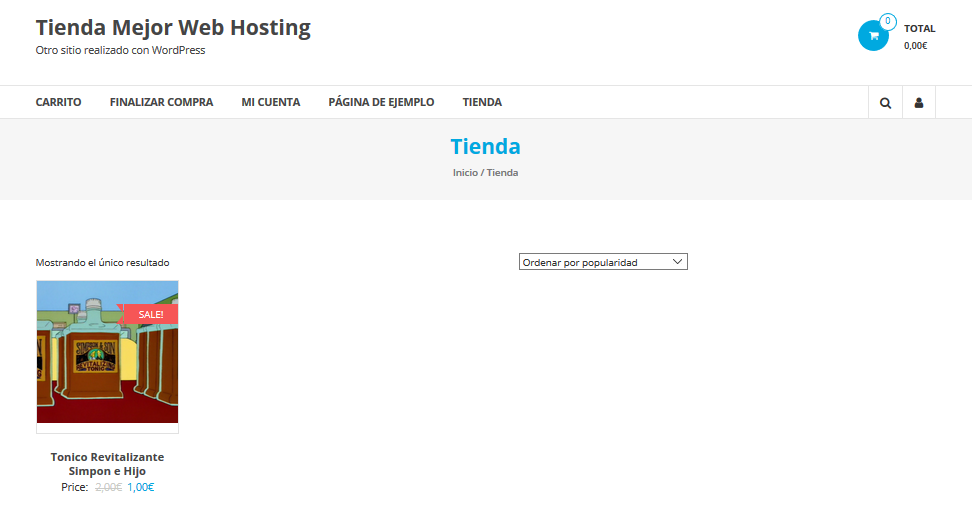Click the Tienda Mejor Web Hosting title
The image size is (972, 531).
coord(173,27)
